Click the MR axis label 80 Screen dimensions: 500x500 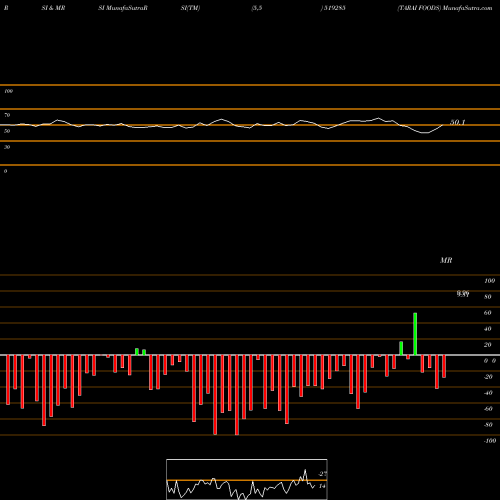(488, 297)
